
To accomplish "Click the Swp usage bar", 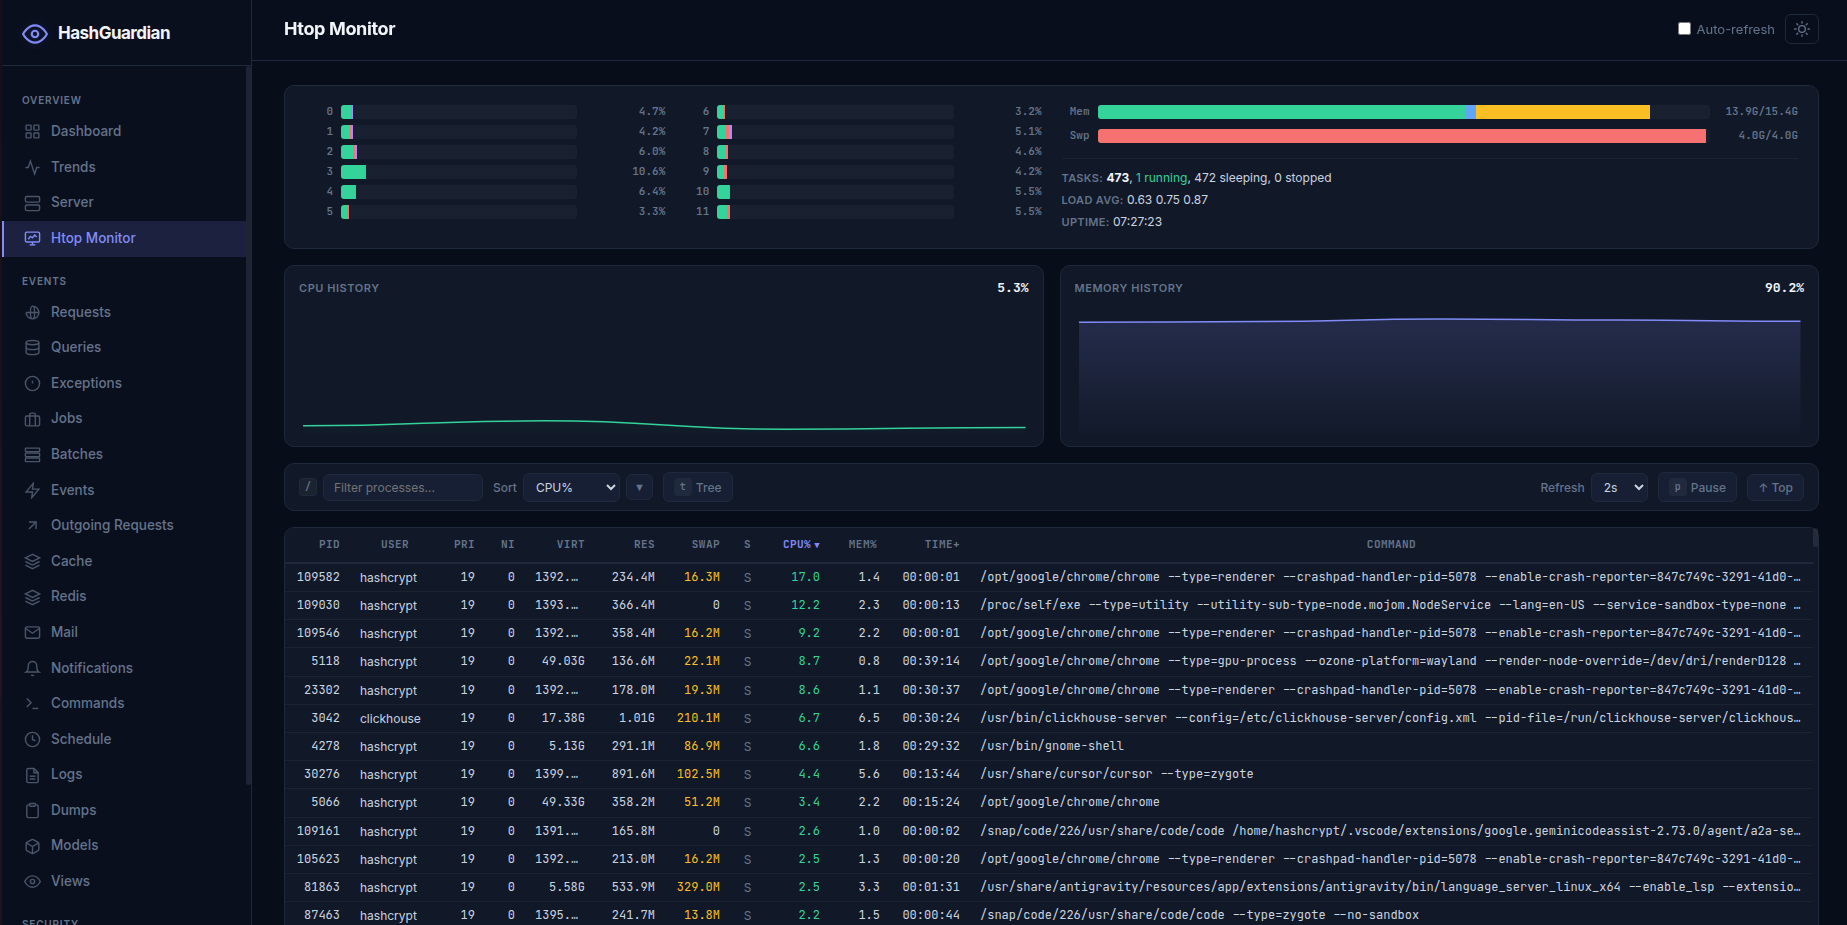I will pos(1403,136).
